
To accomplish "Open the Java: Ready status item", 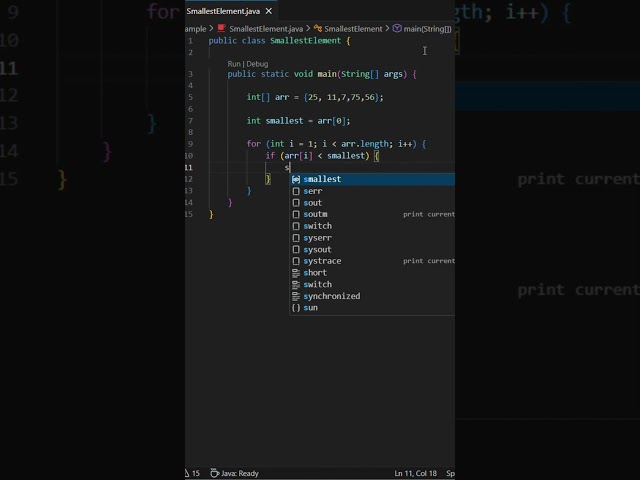I will [235, 473].
